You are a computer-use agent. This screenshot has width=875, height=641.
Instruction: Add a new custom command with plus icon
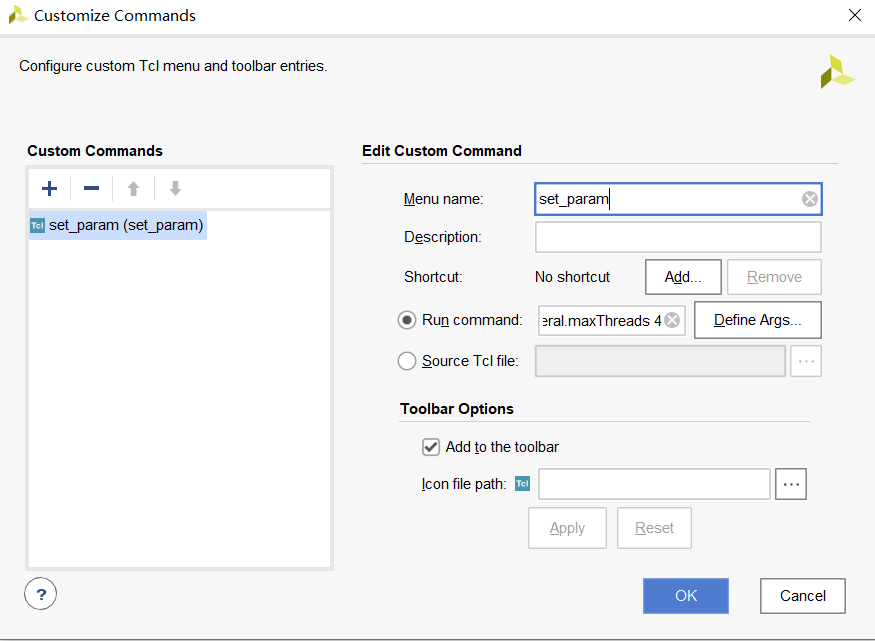(49, 188)
